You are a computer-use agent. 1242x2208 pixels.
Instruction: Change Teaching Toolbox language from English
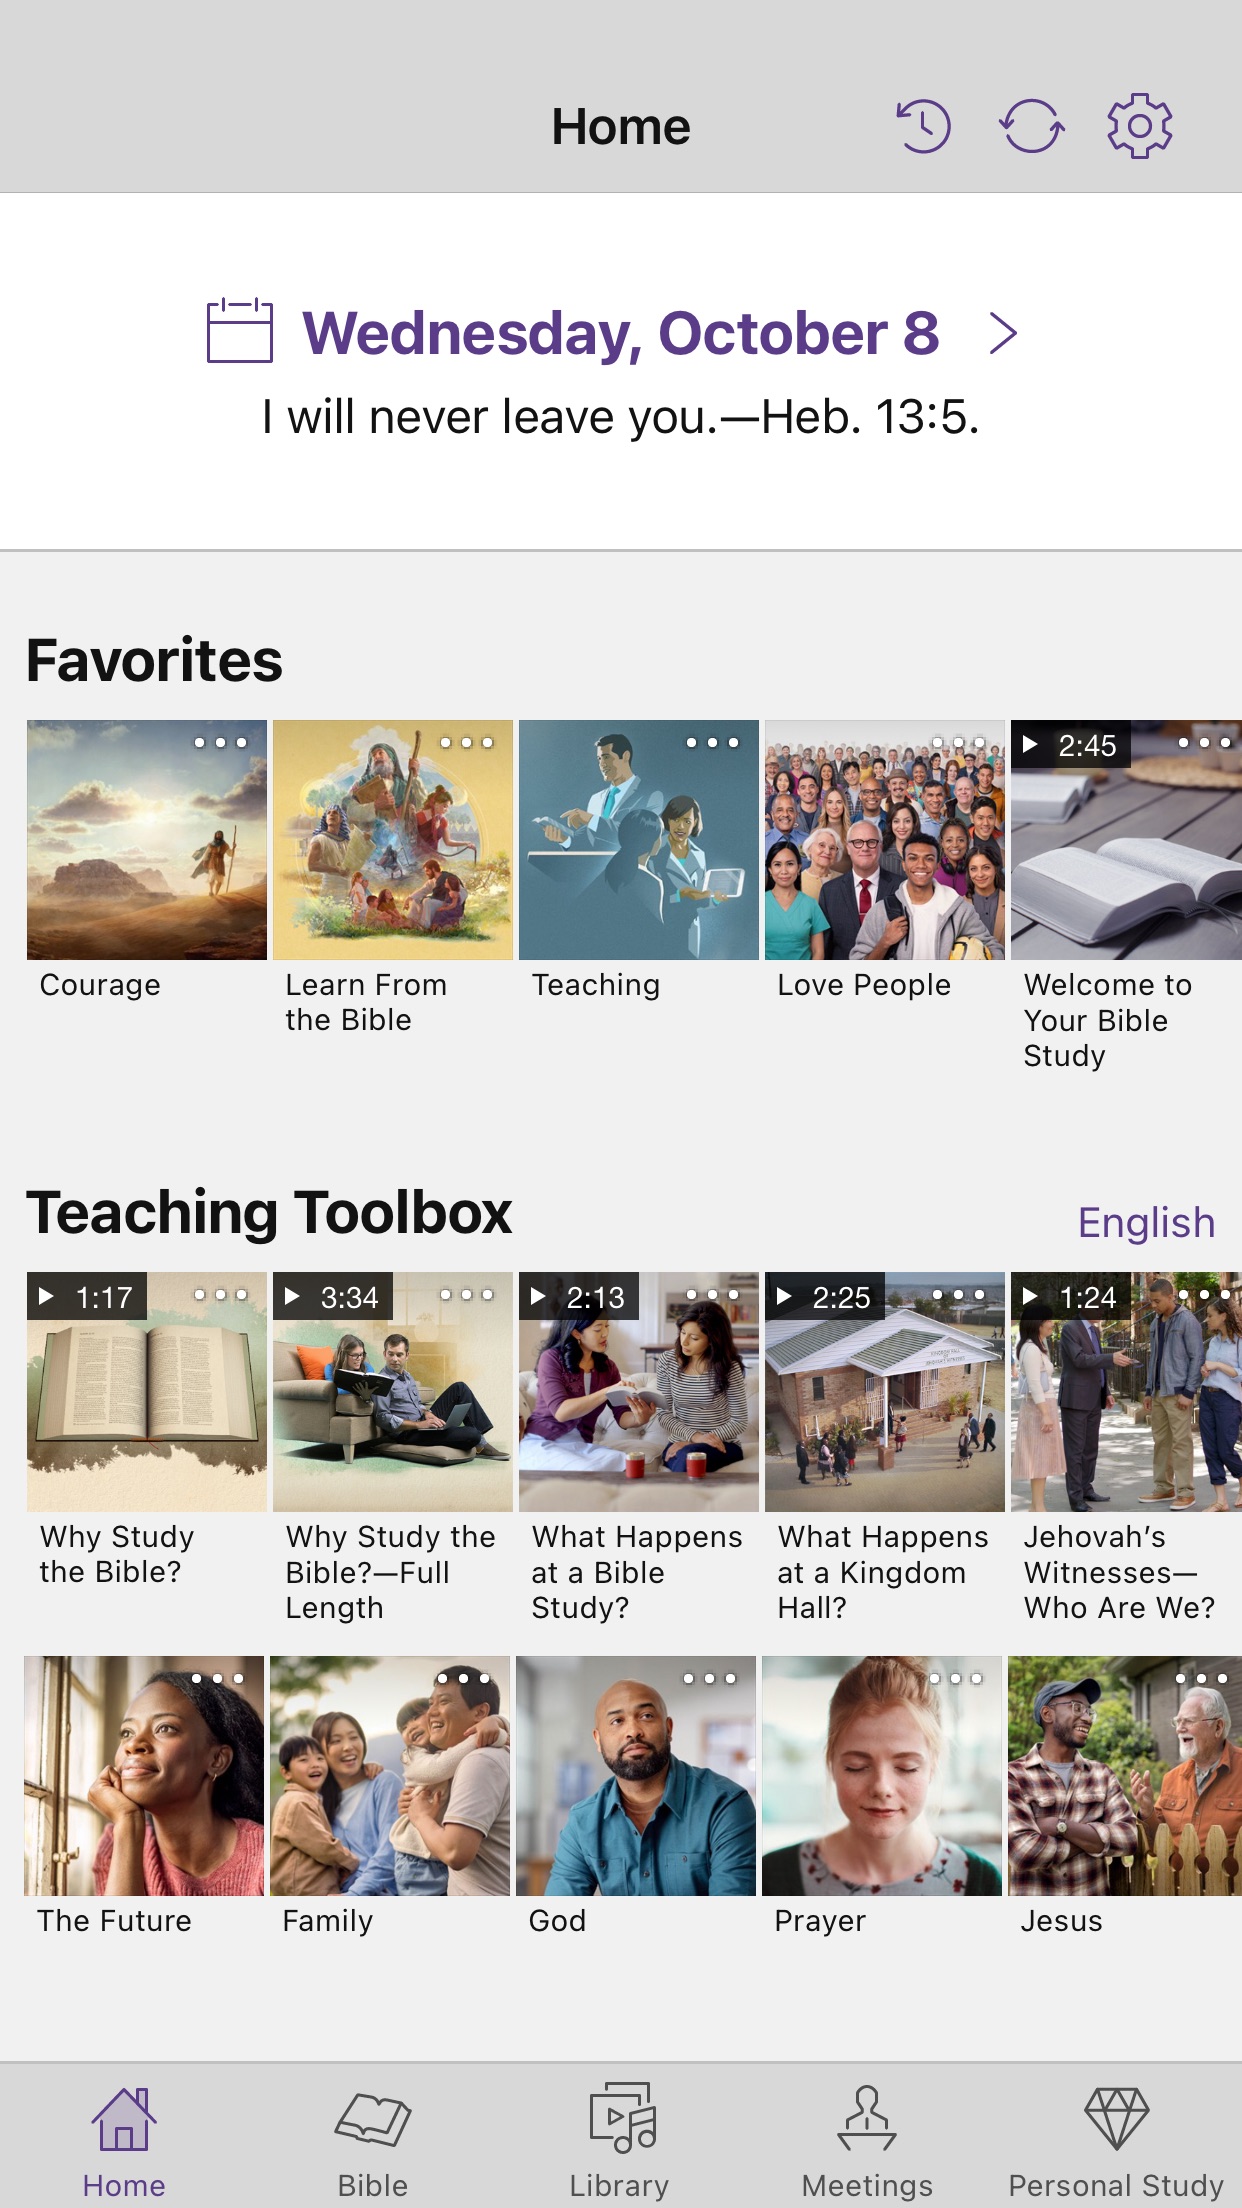pos(1146,1223)
